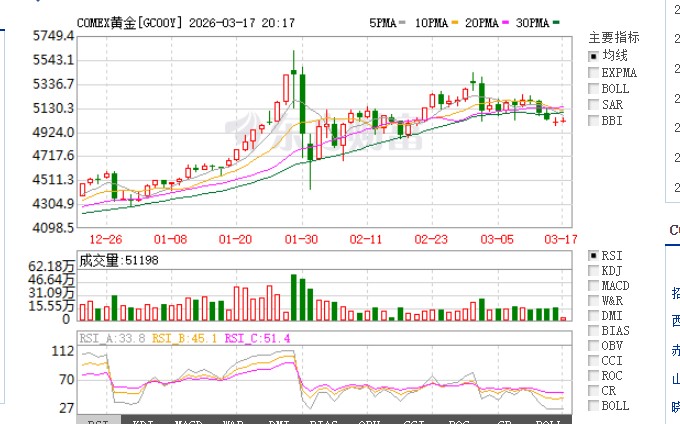Turn on the MACD checkbox
This screenshot has width=680, height=424.
click(x=593, y=285)
